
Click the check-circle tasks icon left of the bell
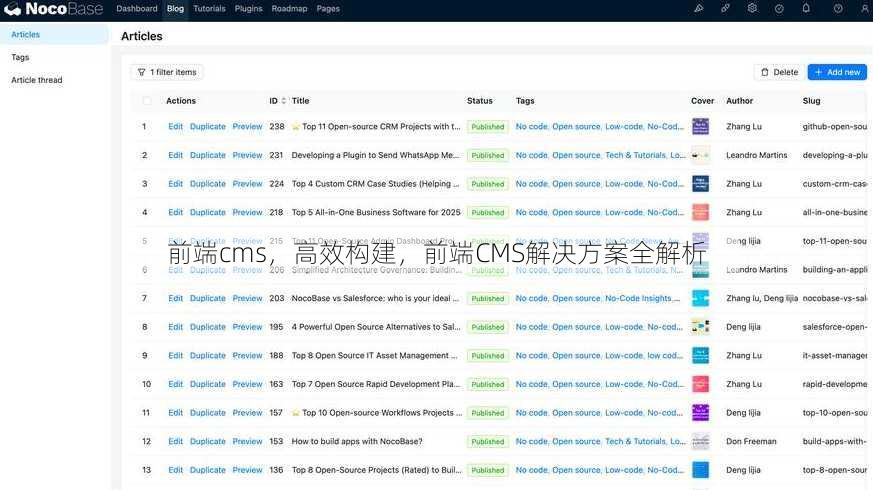(779, 8)
